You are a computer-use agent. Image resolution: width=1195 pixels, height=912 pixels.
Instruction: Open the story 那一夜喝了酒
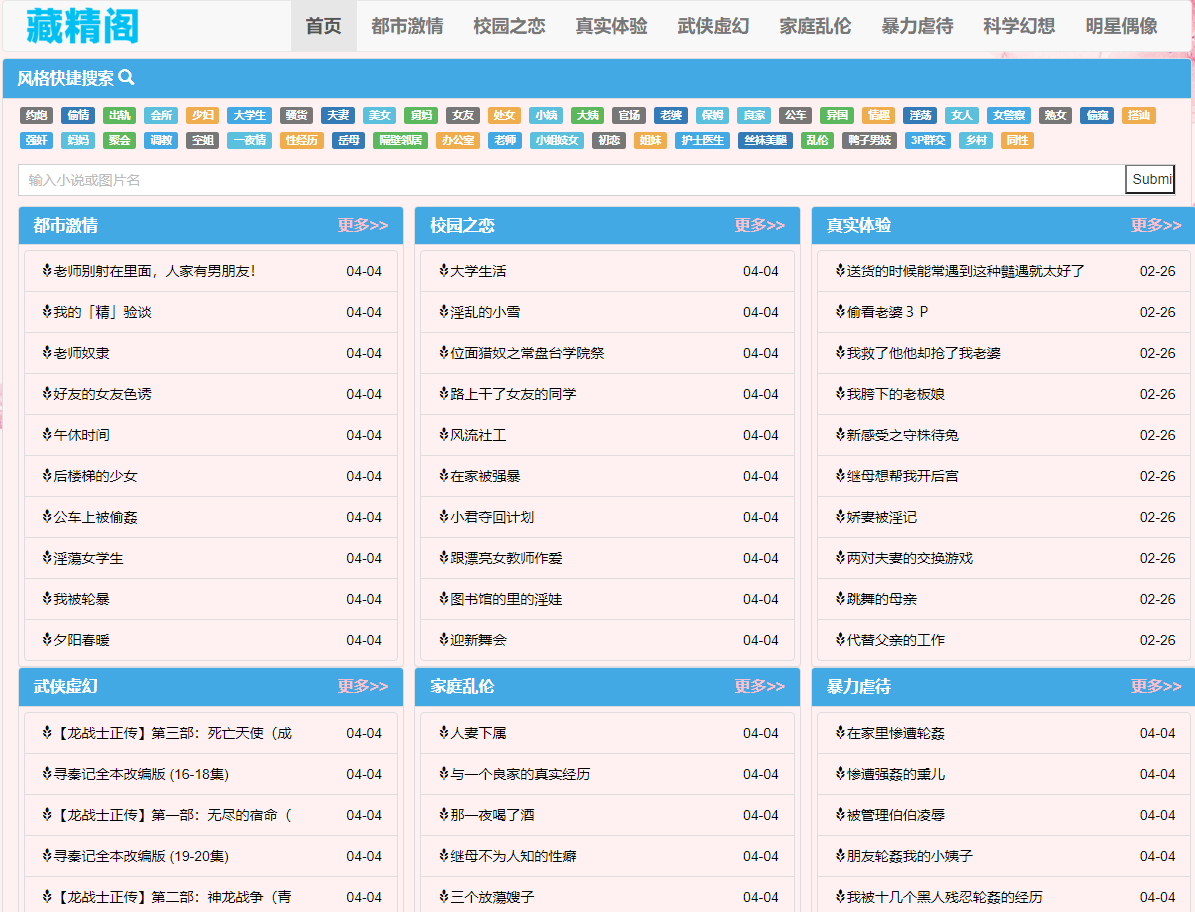(492, 814)
